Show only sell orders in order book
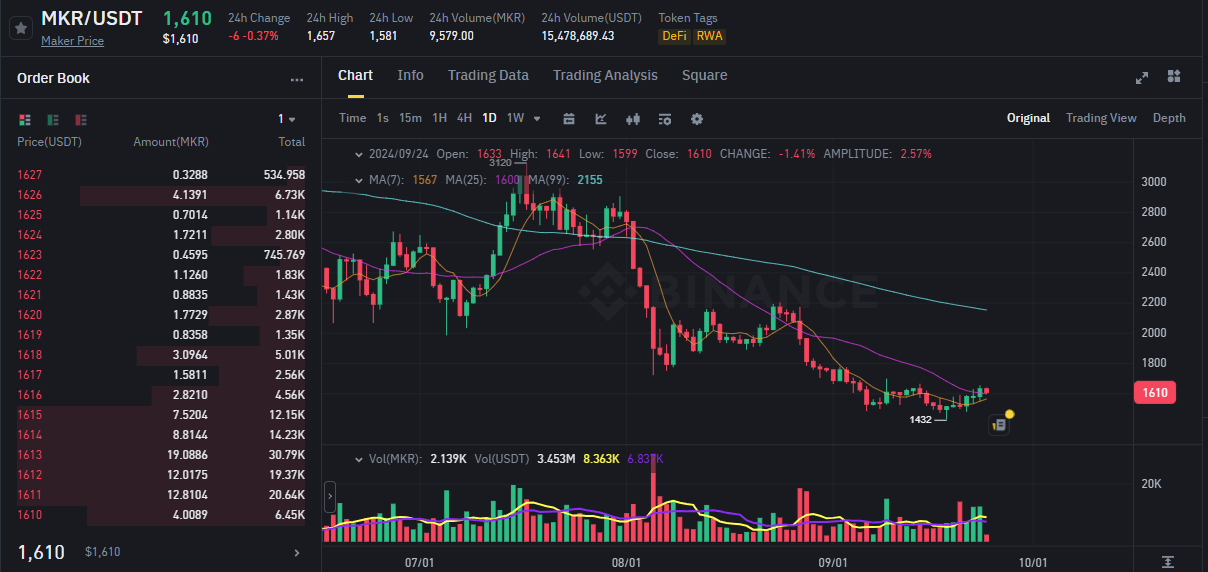This screenshot has height=572, width=1208. point(82,119)
